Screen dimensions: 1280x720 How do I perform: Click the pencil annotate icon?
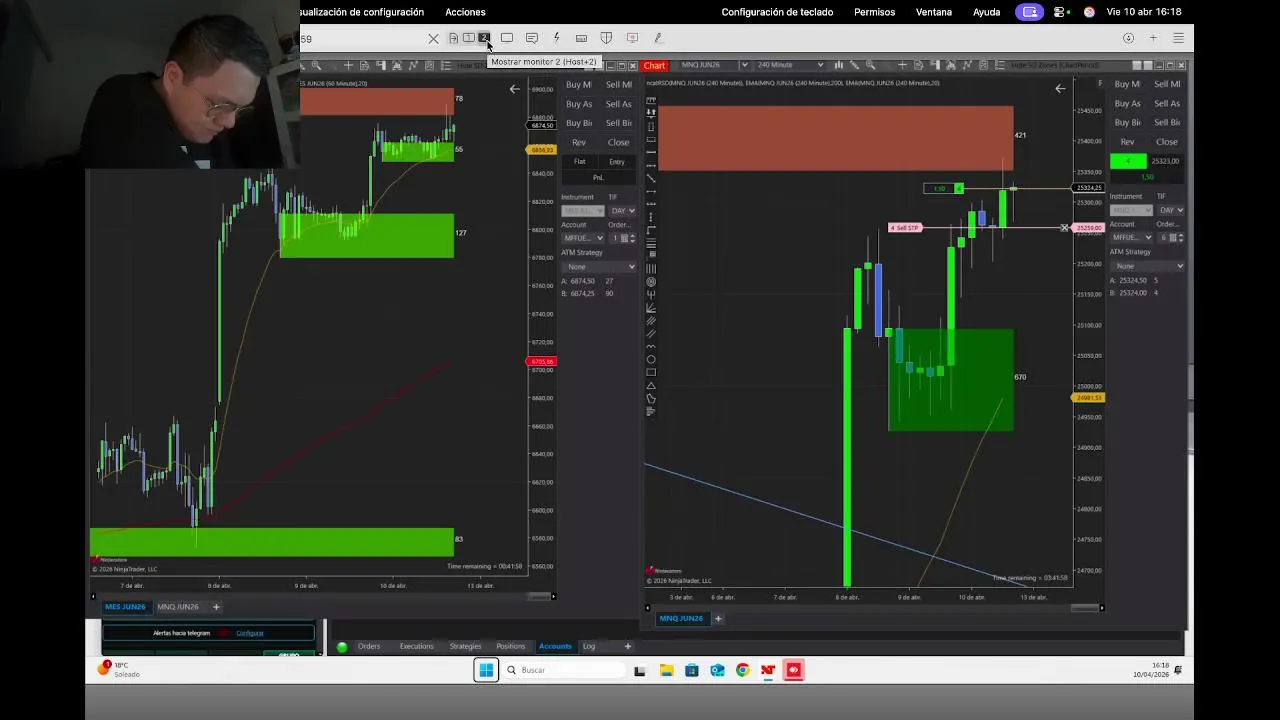(658, 38)
